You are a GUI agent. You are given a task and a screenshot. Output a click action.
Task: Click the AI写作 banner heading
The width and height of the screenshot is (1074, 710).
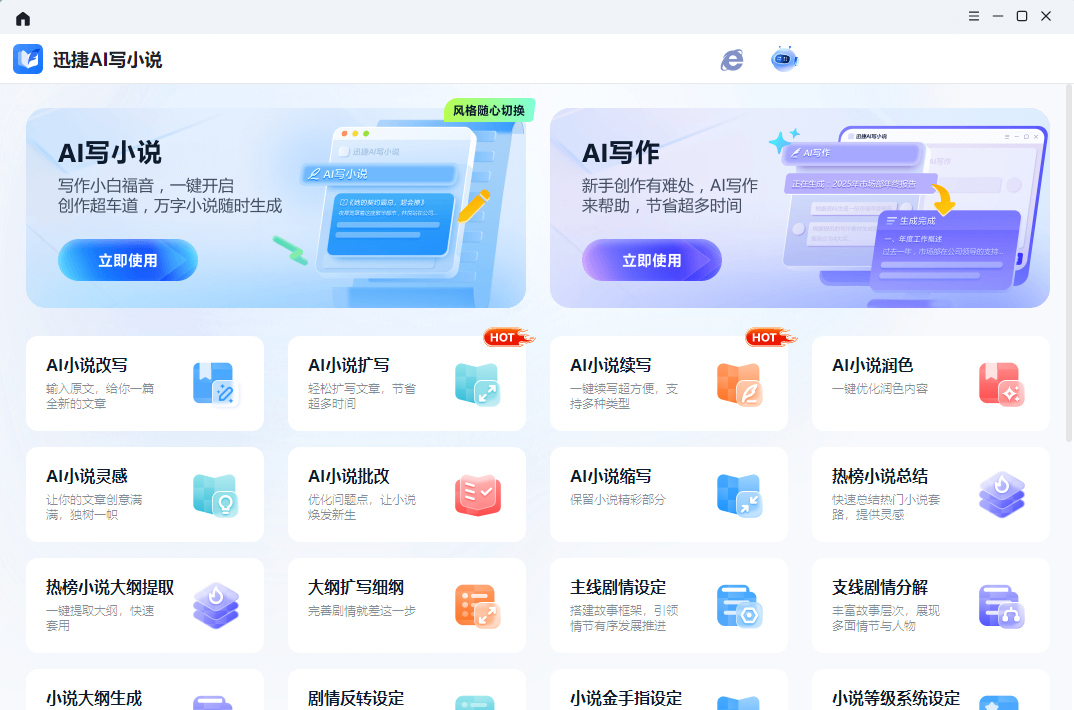tap(621, 153)
